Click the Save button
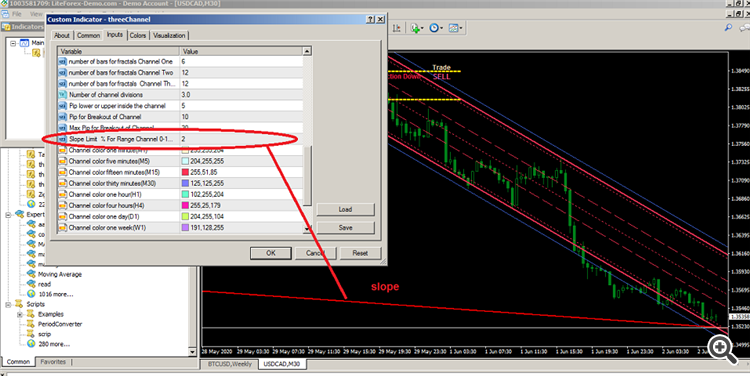750x376 pixels. [345, 228]
